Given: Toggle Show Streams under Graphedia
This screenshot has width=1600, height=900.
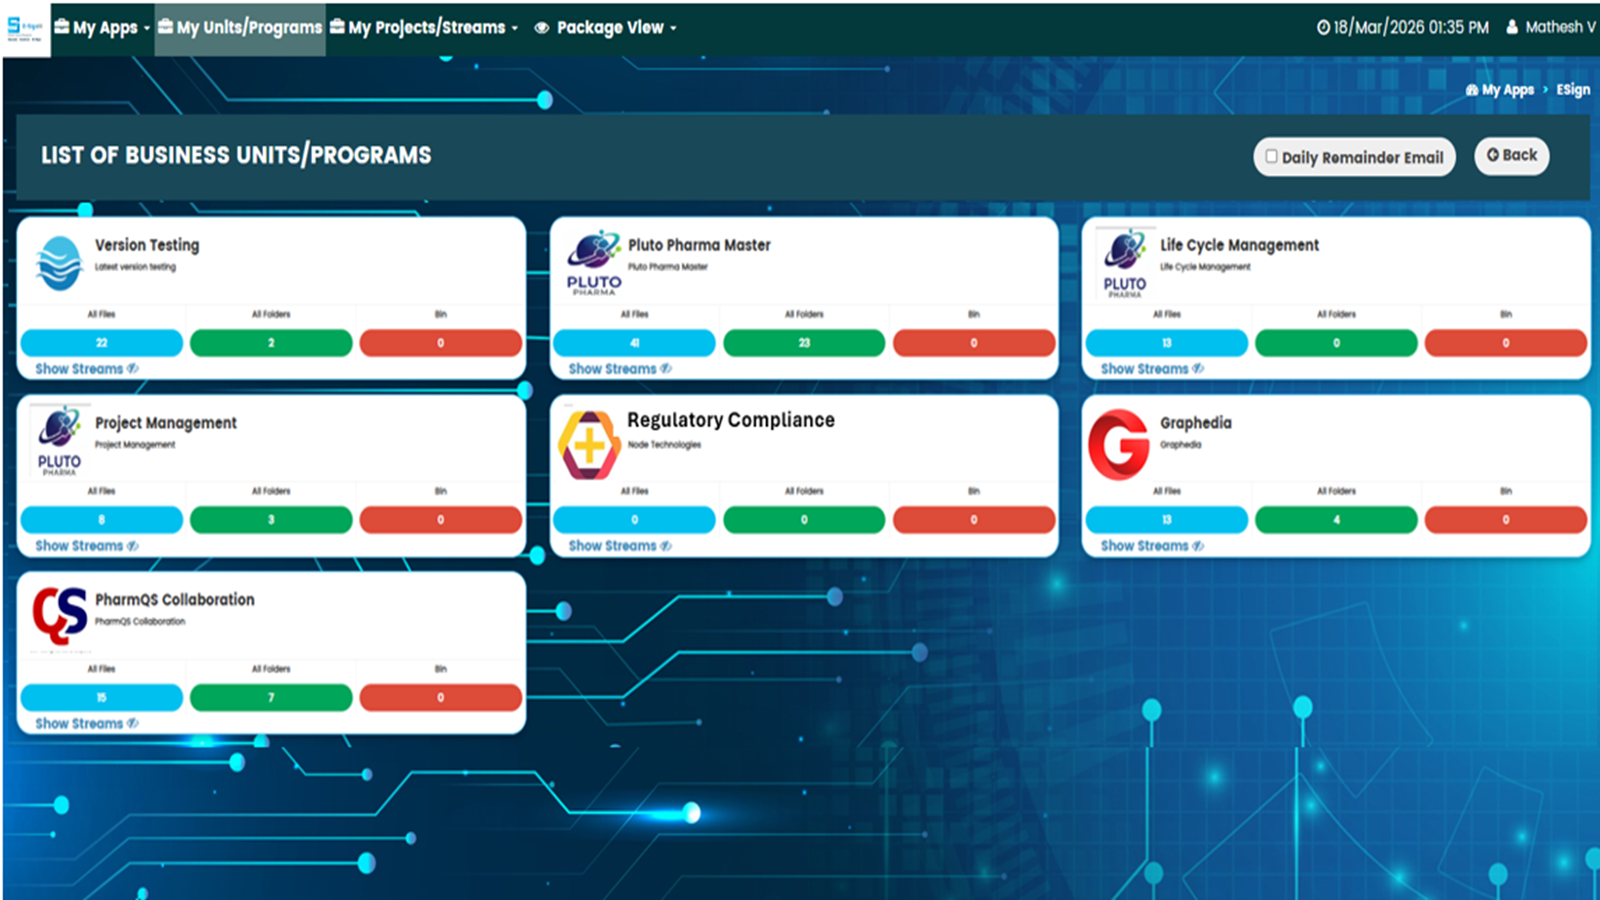Looking at the screenshot, I should click(1151, 546).
